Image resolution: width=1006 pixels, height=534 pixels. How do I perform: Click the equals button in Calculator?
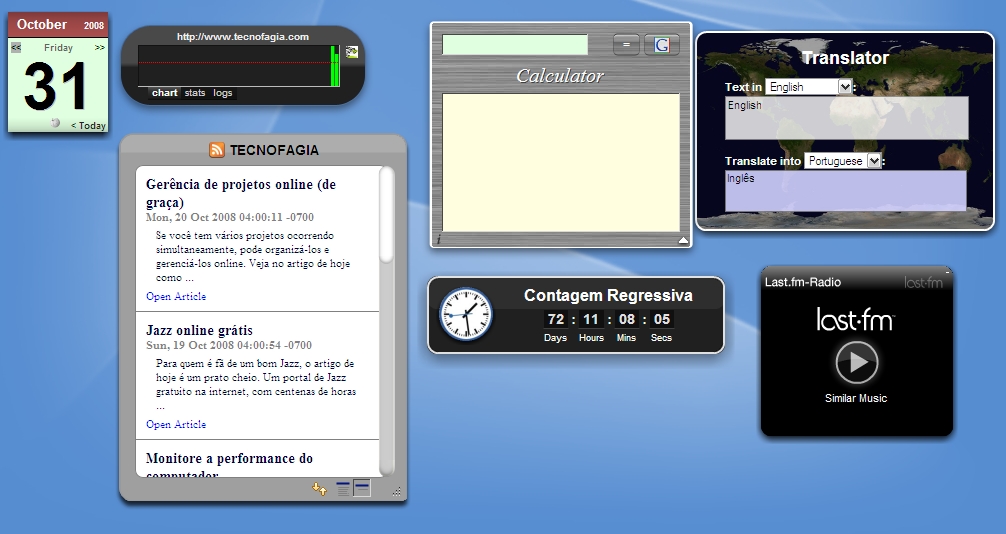(x=626, y=45)
